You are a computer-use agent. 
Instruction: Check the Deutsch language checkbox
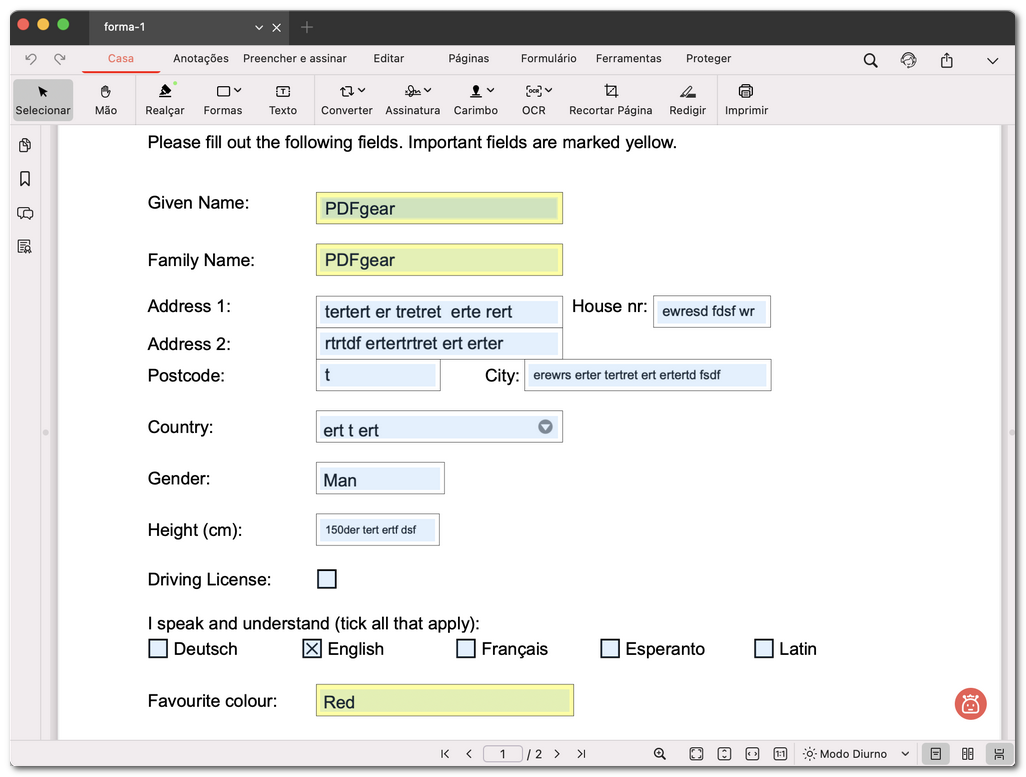pos(158,649)
